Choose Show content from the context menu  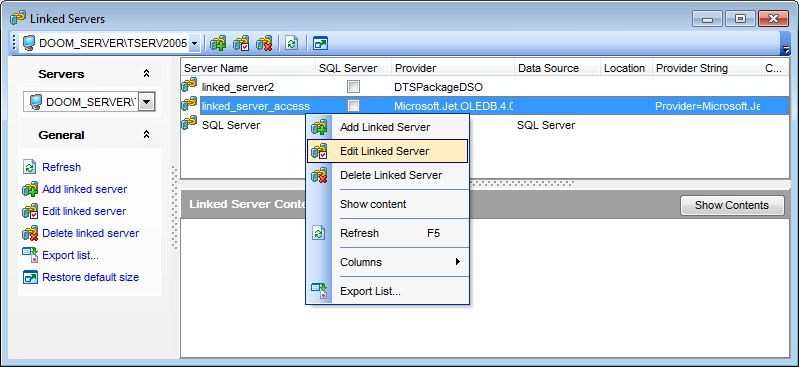click(387, 204)
